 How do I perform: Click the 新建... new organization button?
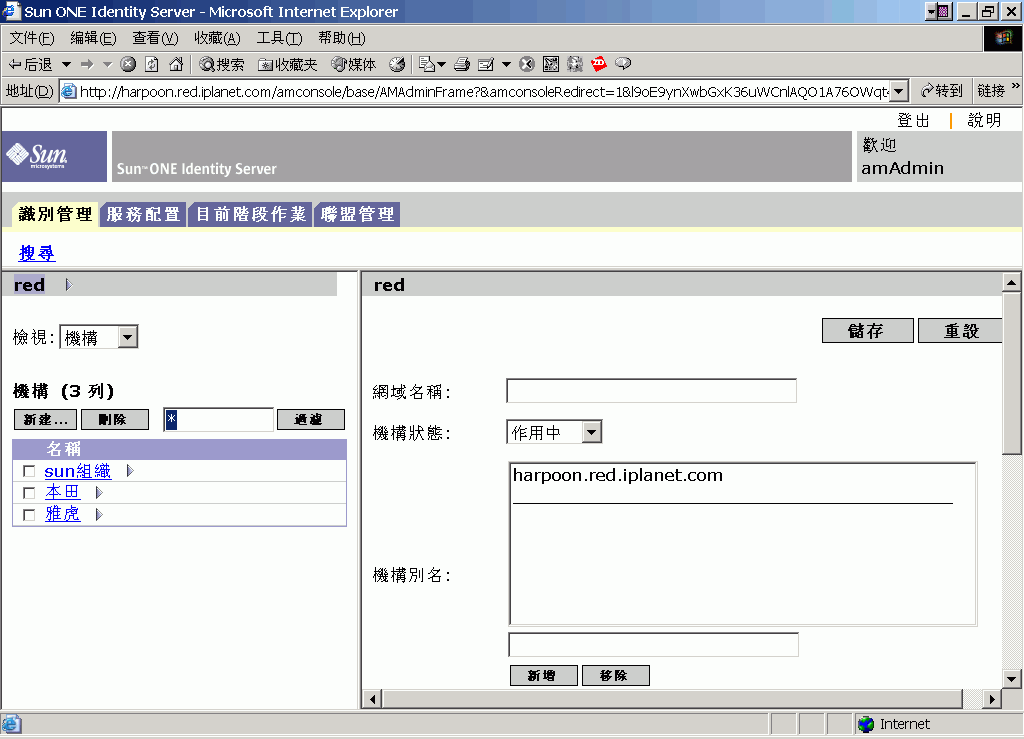[46, 419]
